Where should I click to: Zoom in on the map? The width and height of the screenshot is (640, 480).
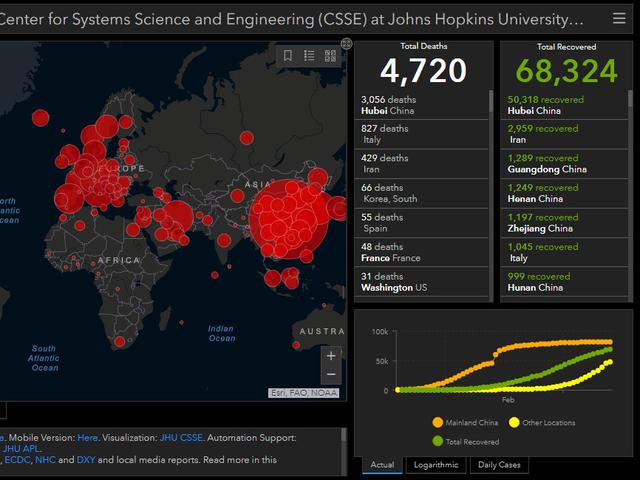point(331,356)
